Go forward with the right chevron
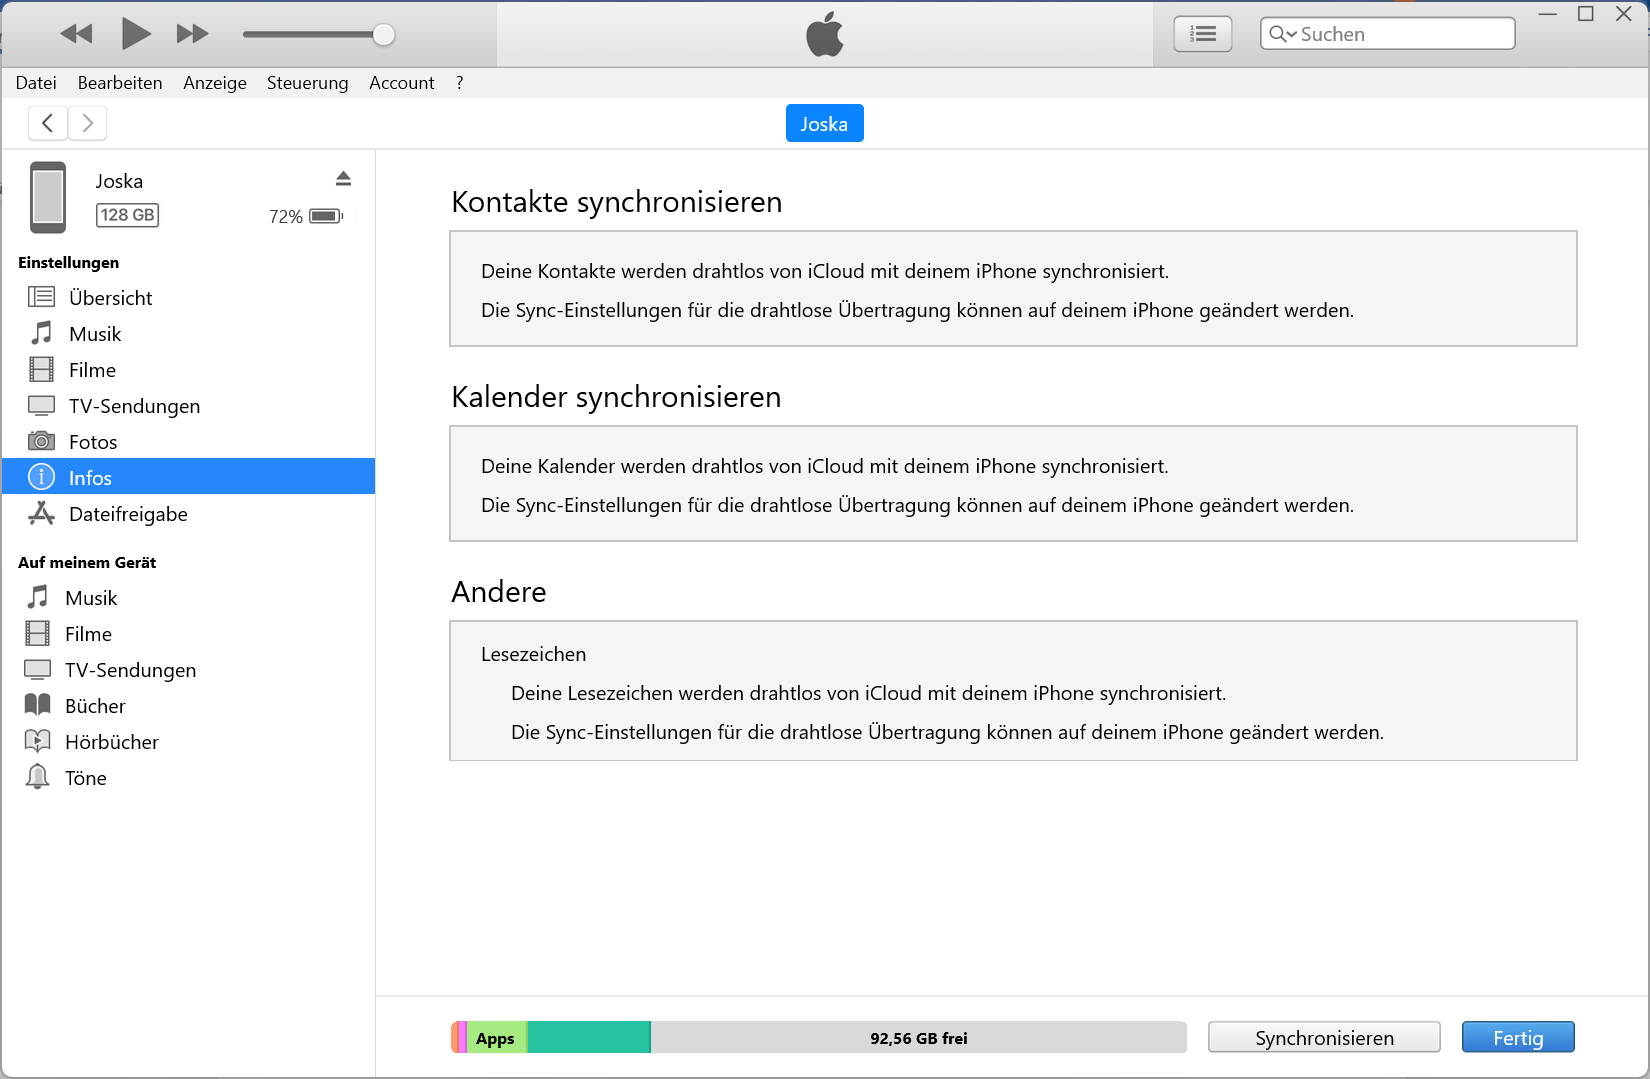The height and width of the screenshot is (1079, 1650). (88, 123)
